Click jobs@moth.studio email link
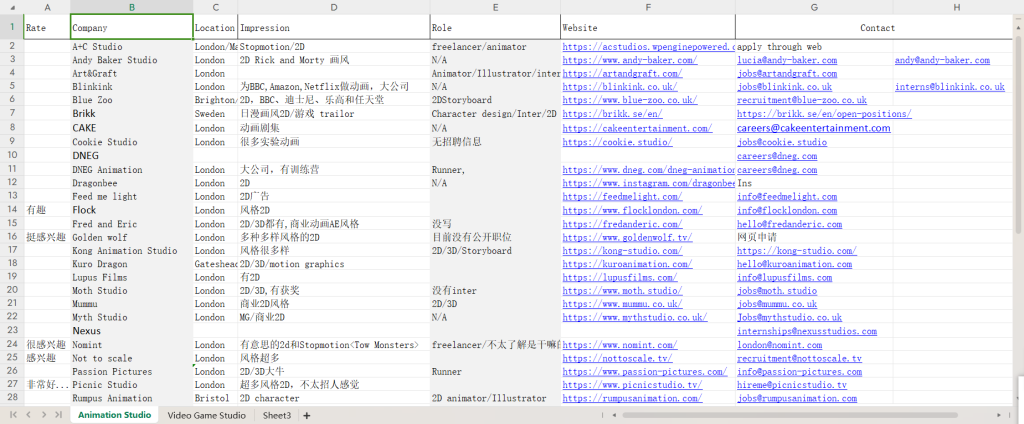1024x424 pixels. pos(777,291)
